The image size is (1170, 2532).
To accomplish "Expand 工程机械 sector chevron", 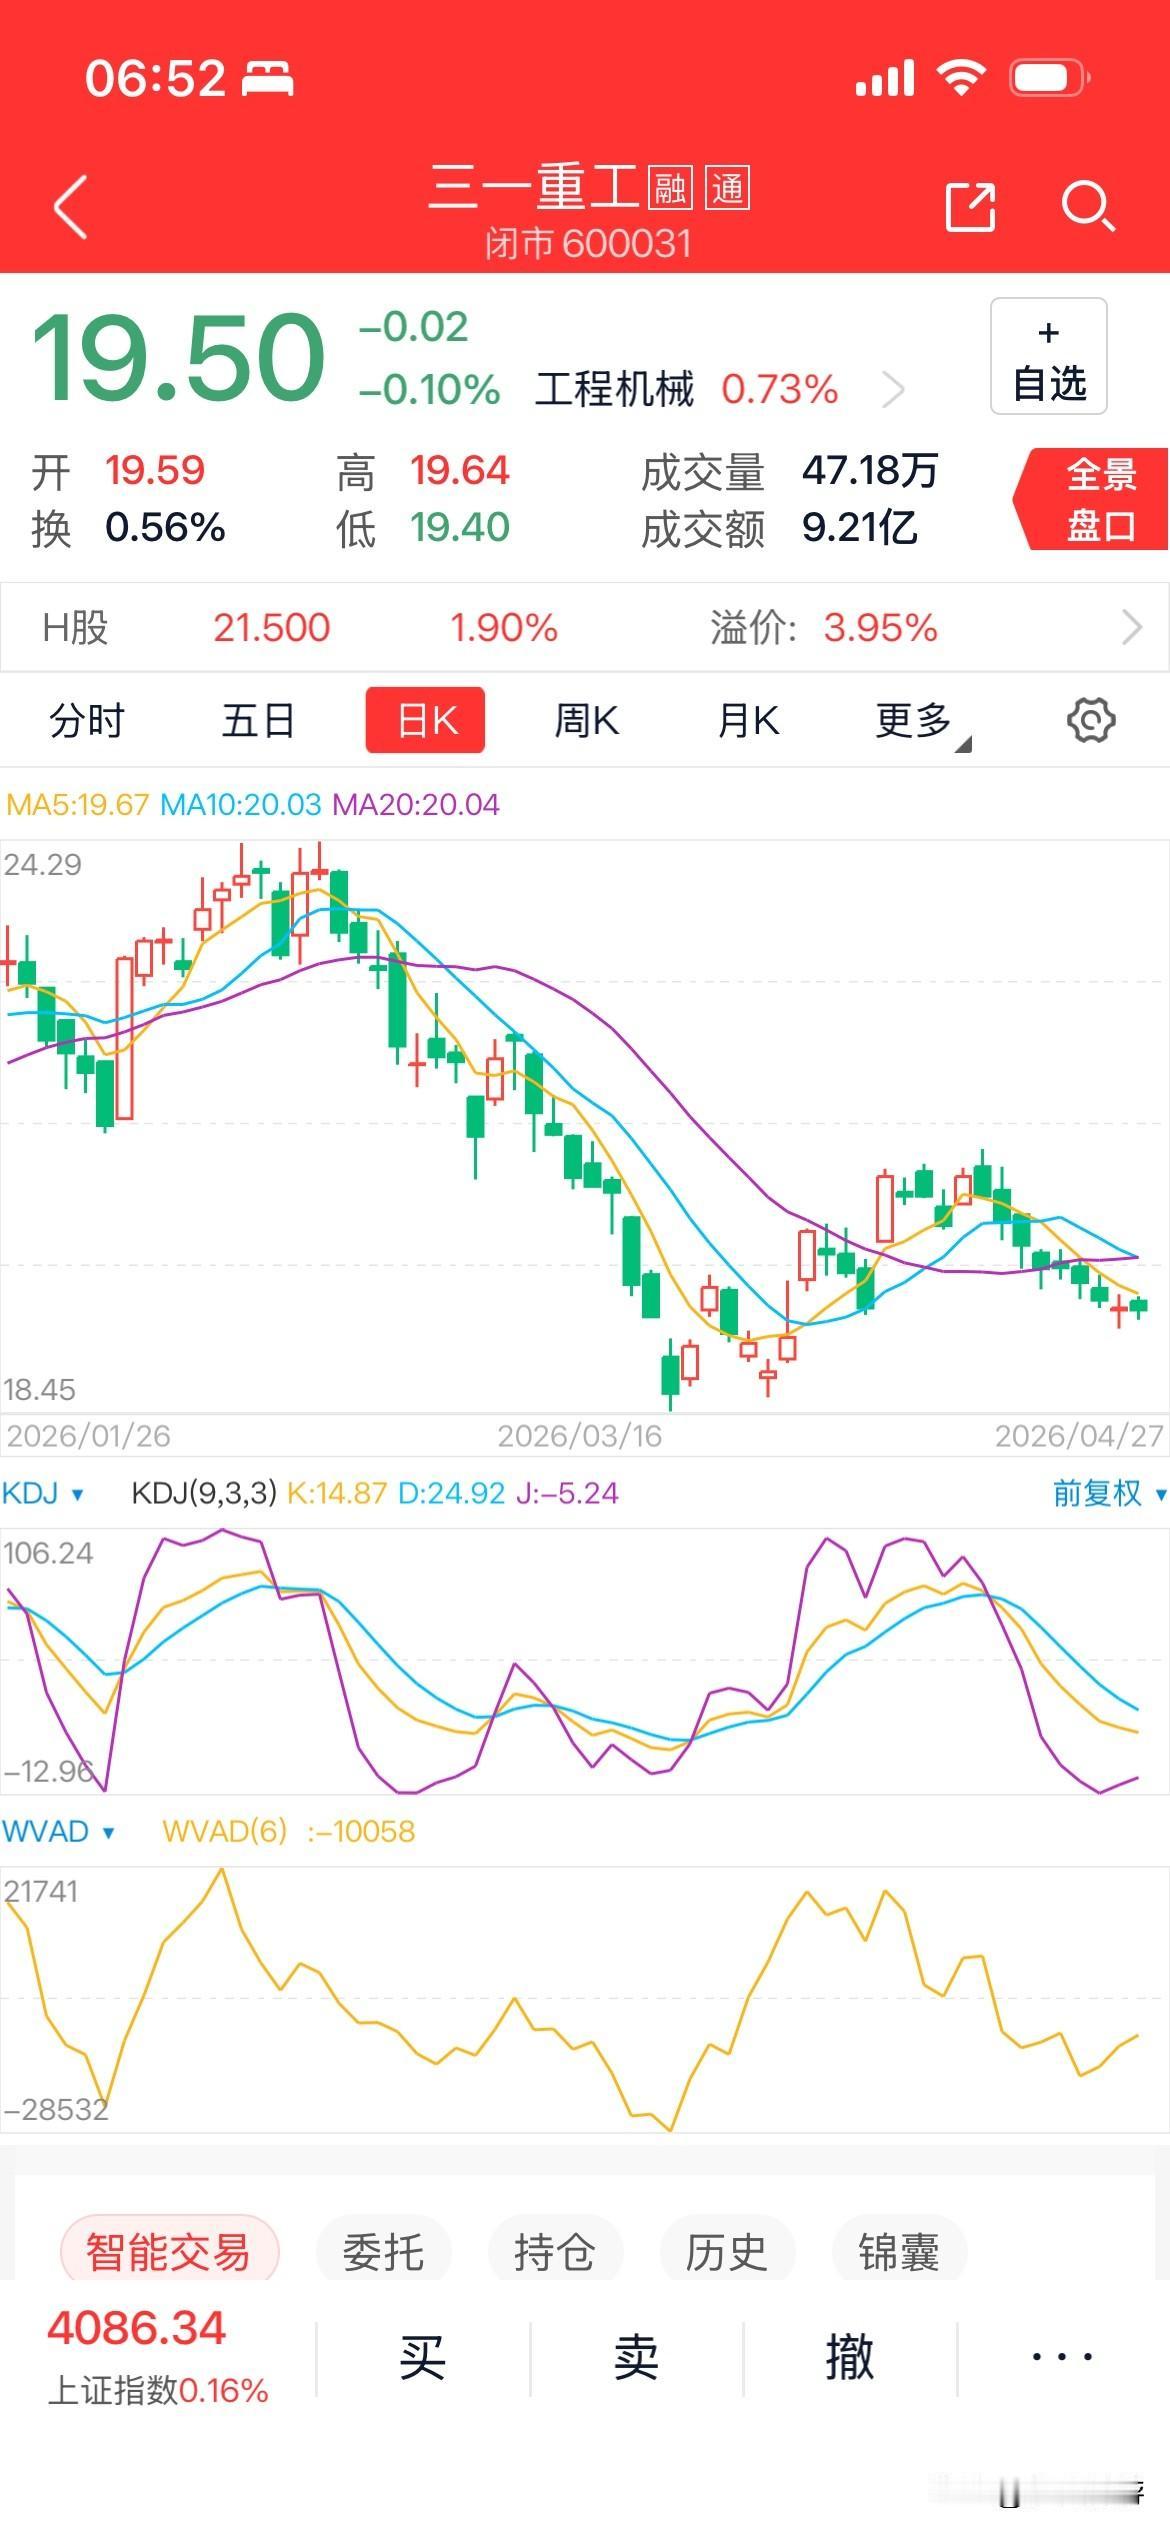I will click(893, 389).
